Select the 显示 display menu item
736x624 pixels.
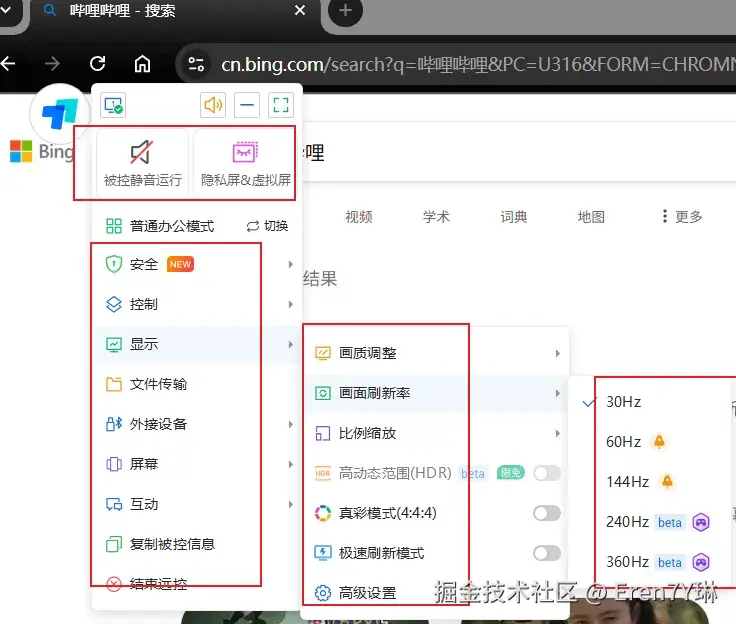[x=196, y=344]
